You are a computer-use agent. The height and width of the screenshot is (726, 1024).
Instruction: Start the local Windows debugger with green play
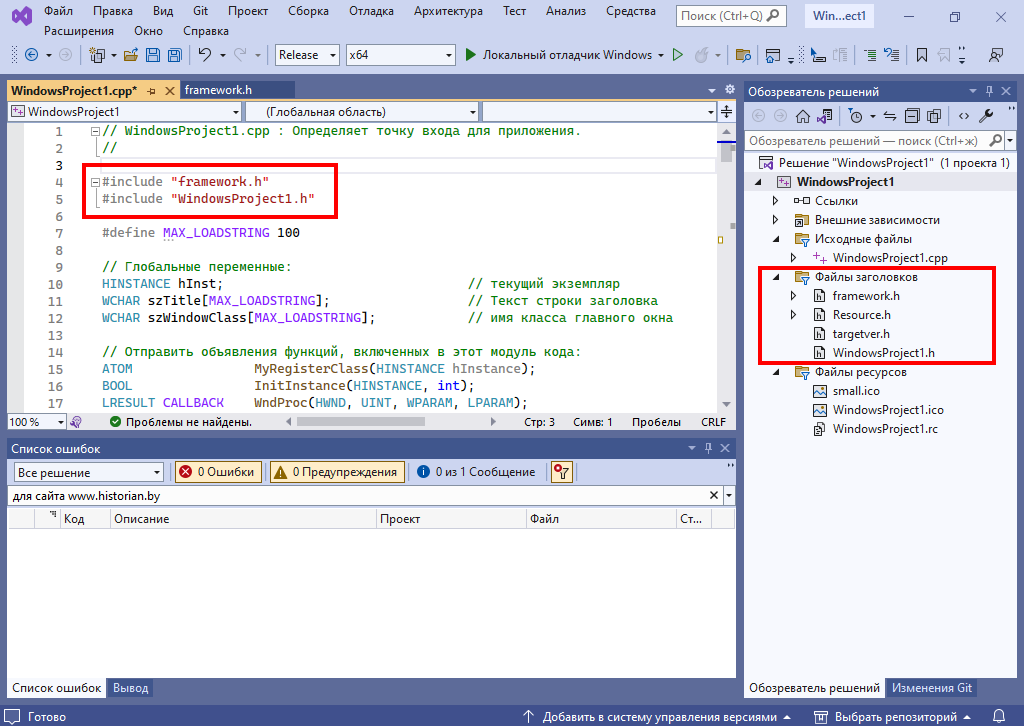[x=471, y=55]
